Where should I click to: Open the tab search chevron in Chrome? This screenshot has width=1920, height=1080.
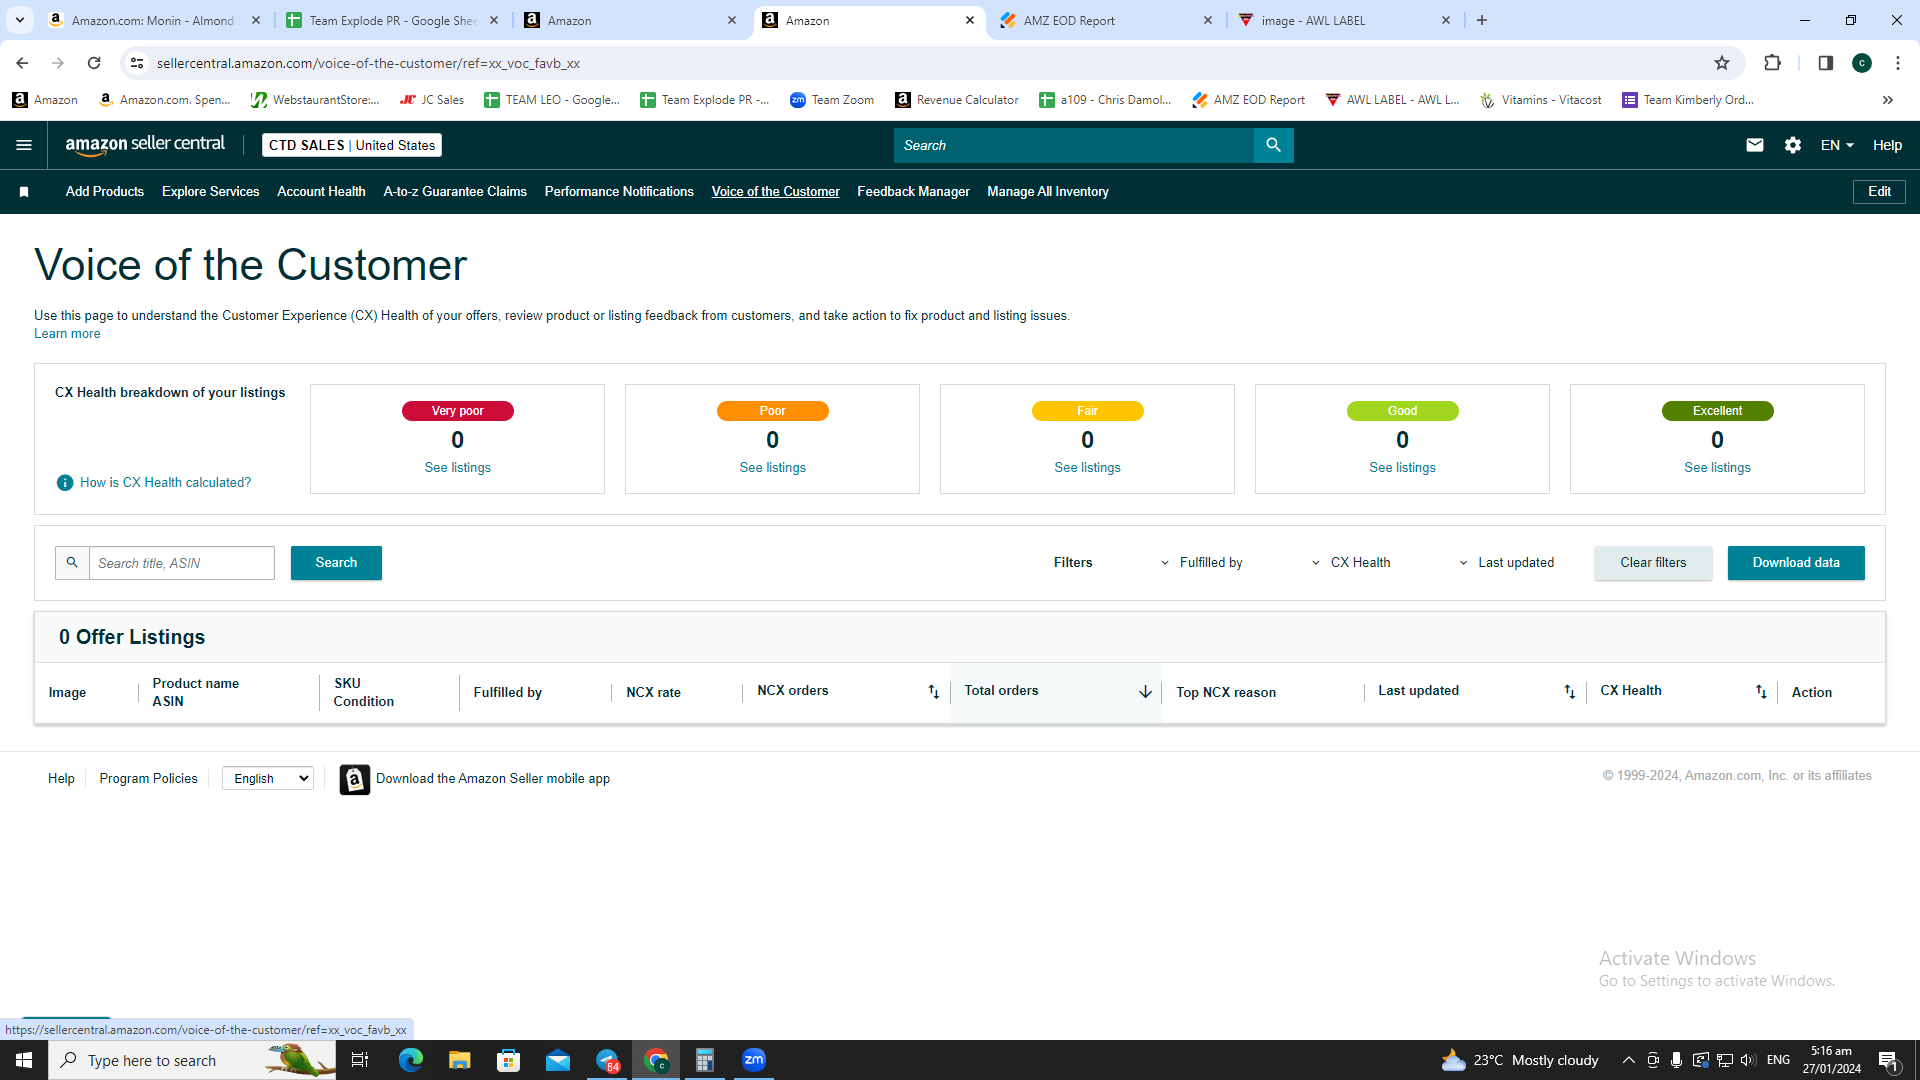pos(19,20)
